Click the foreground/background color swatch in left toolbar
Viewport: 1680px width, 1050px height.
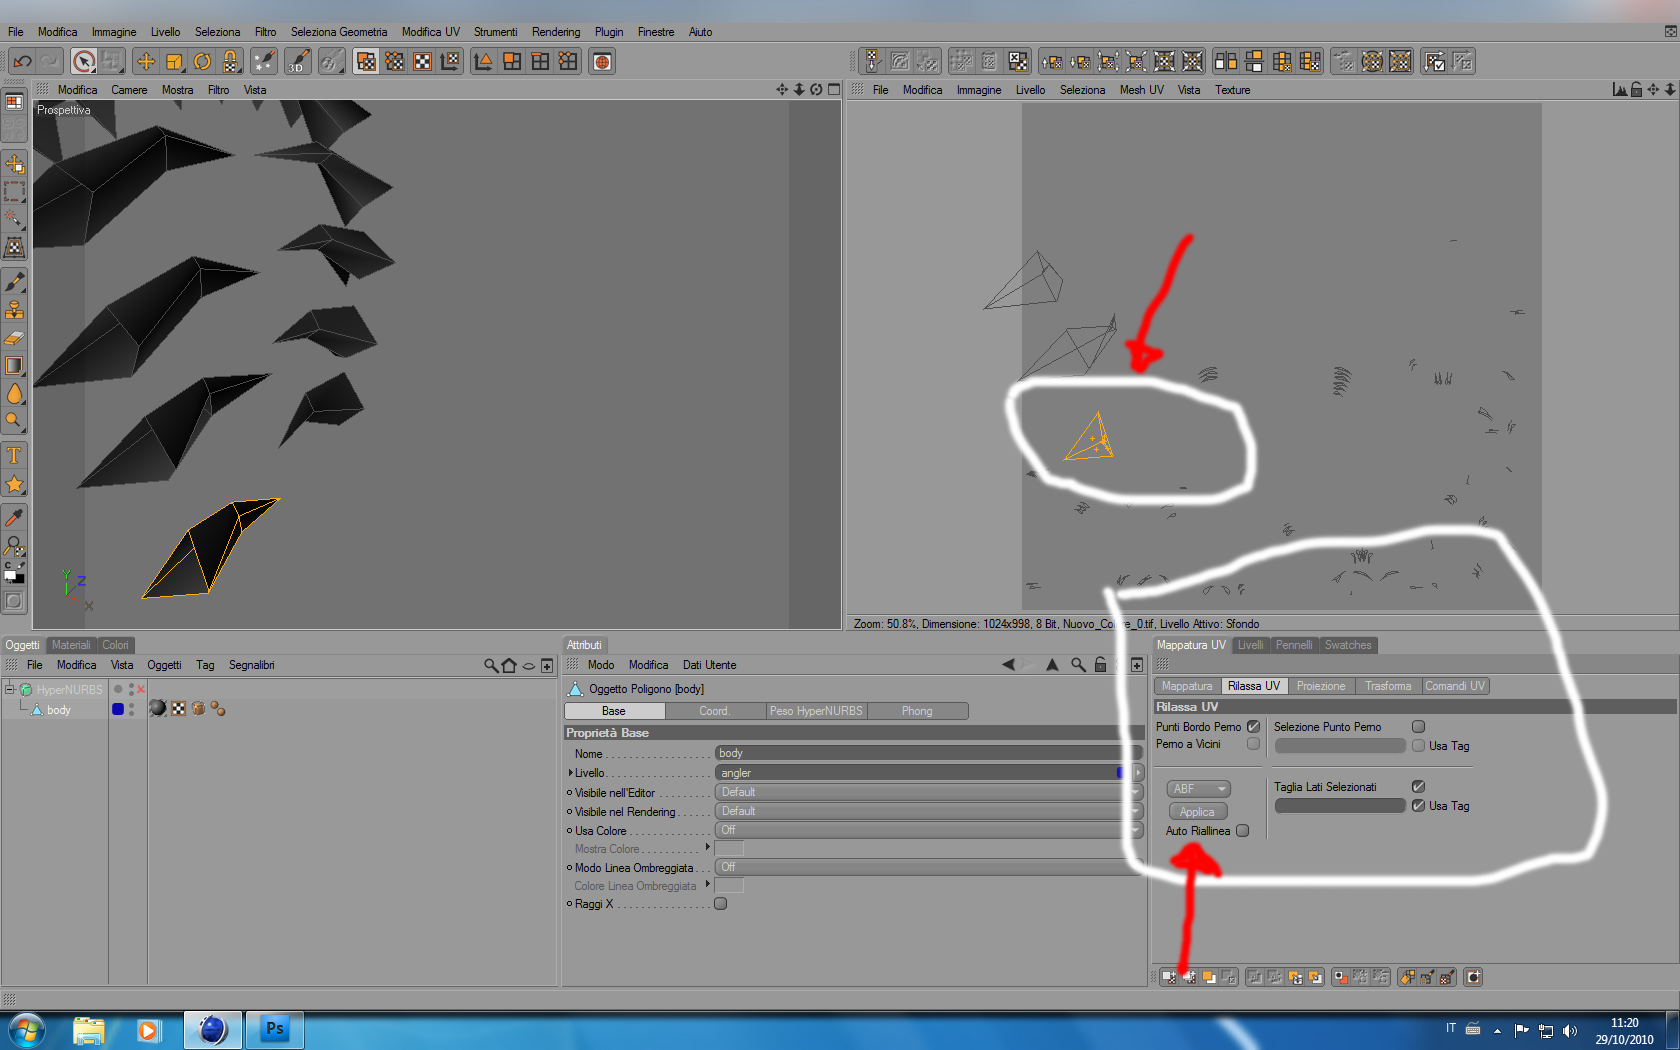point(14,574)
